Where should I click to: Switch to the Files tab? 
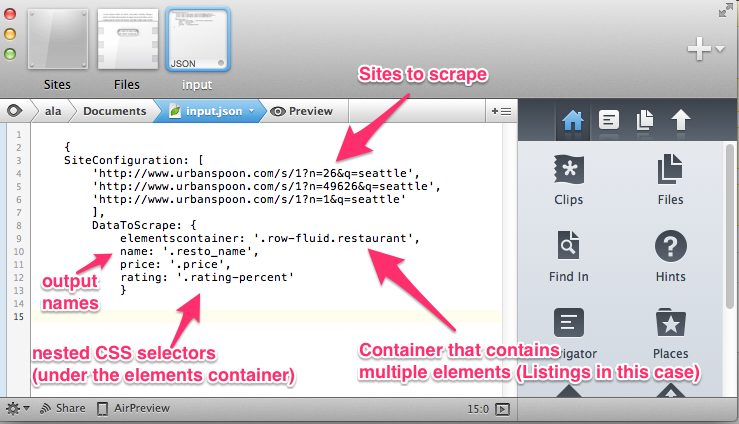point(128,47)
